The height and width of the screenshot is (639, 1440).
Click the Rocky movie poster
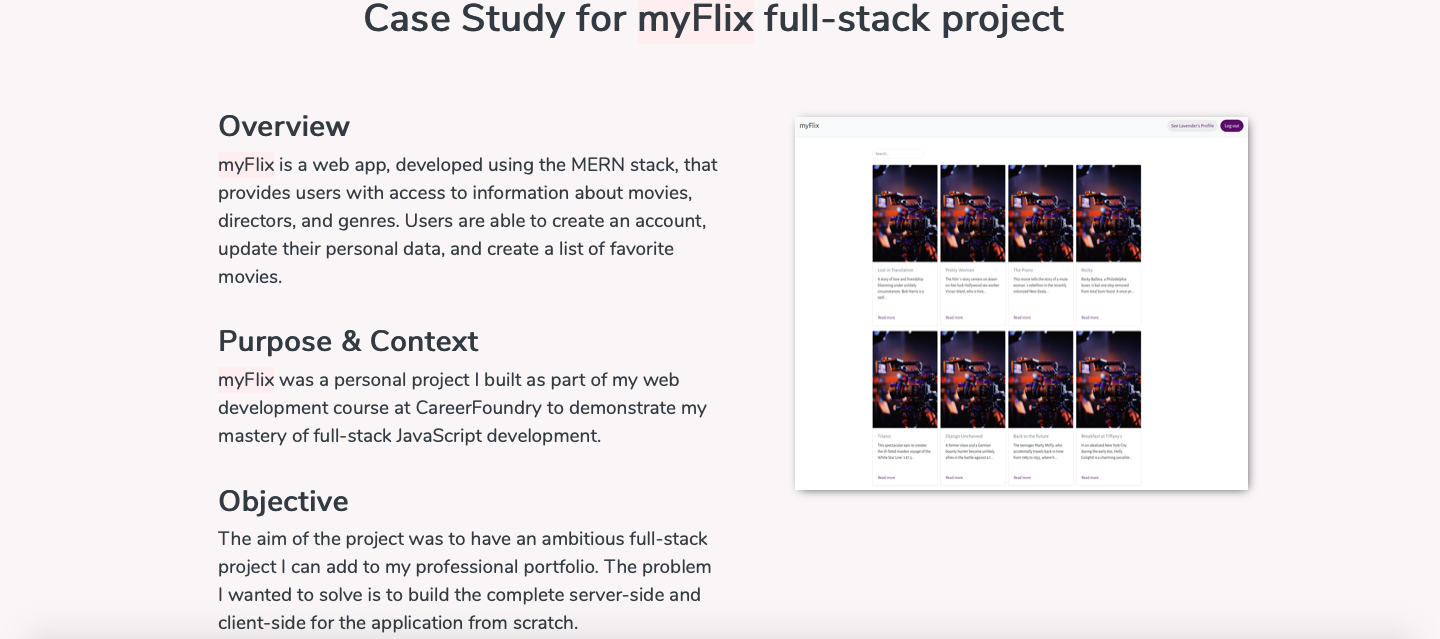(1108, 213)
